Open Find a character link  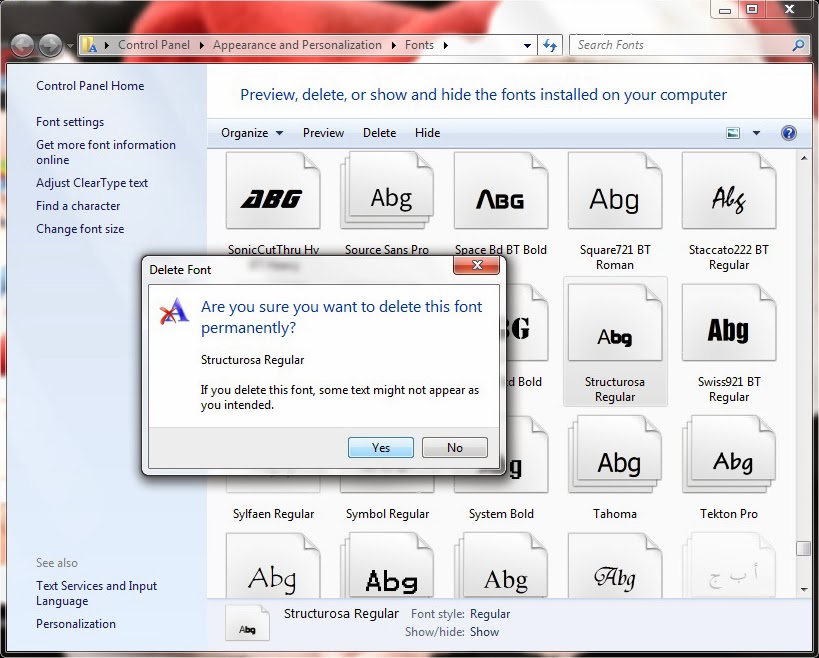pyautogui.click(x=78, y=206)
